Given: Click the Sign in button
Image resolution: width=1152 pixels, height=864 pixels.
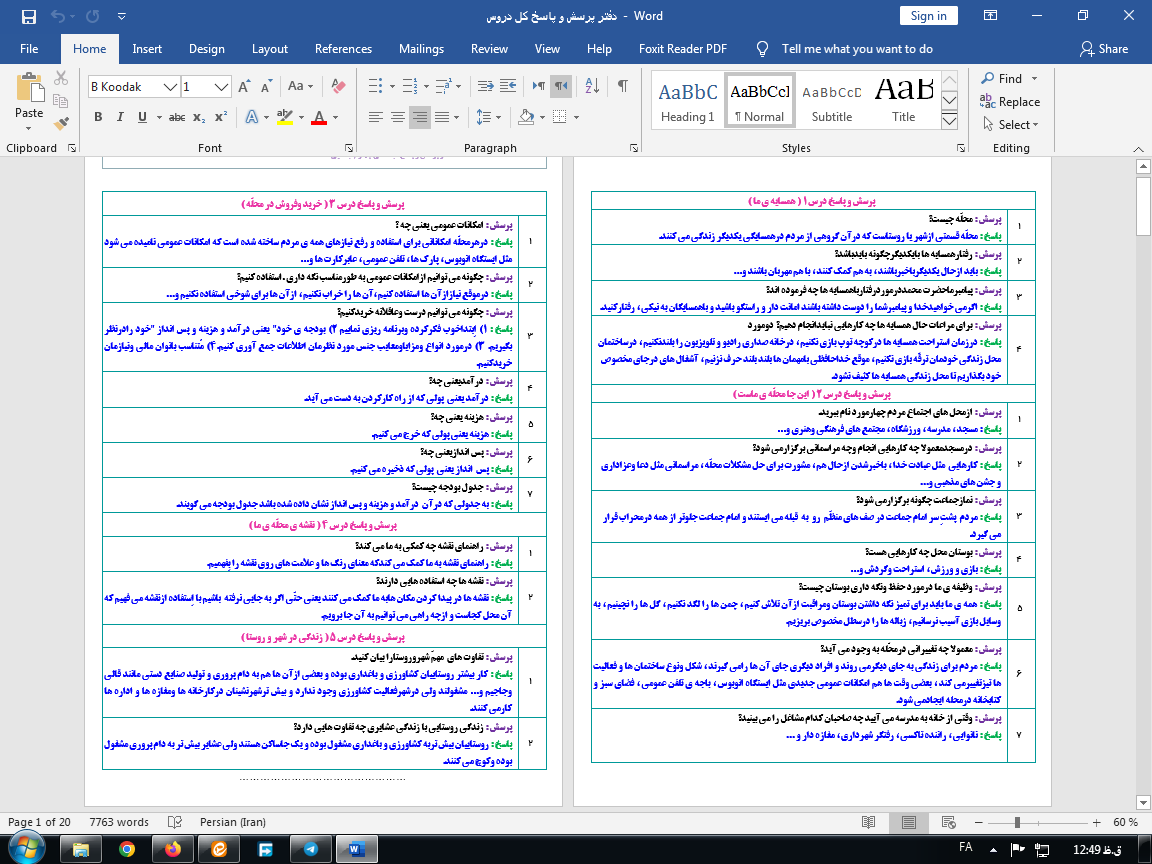Looking at the screenshot, I should pos(929,16).
